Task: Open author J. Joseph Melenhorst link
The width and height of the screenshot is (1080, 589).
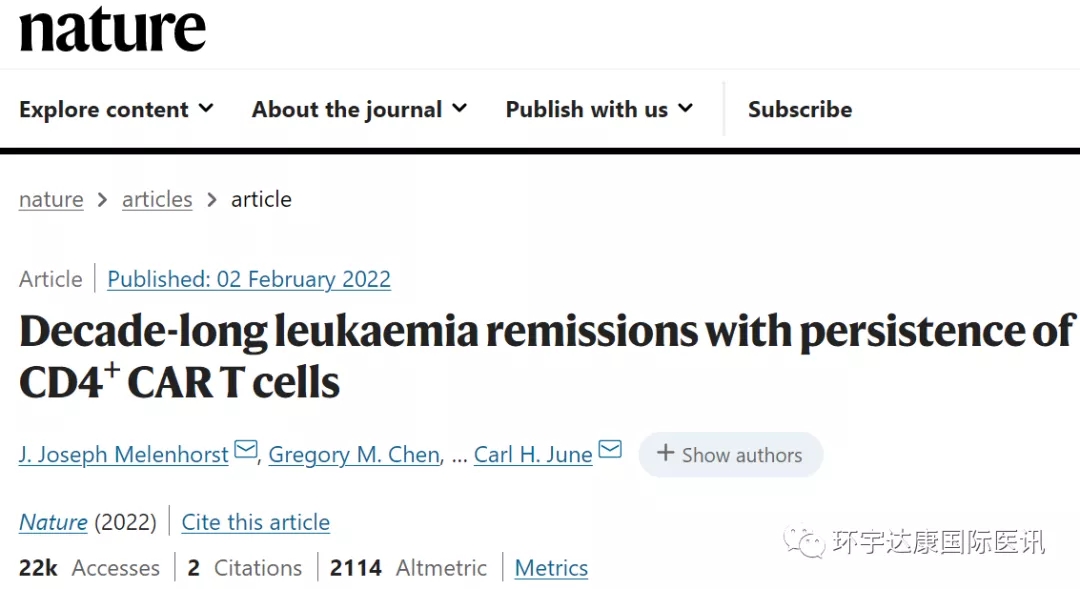Action: (124, 455)
